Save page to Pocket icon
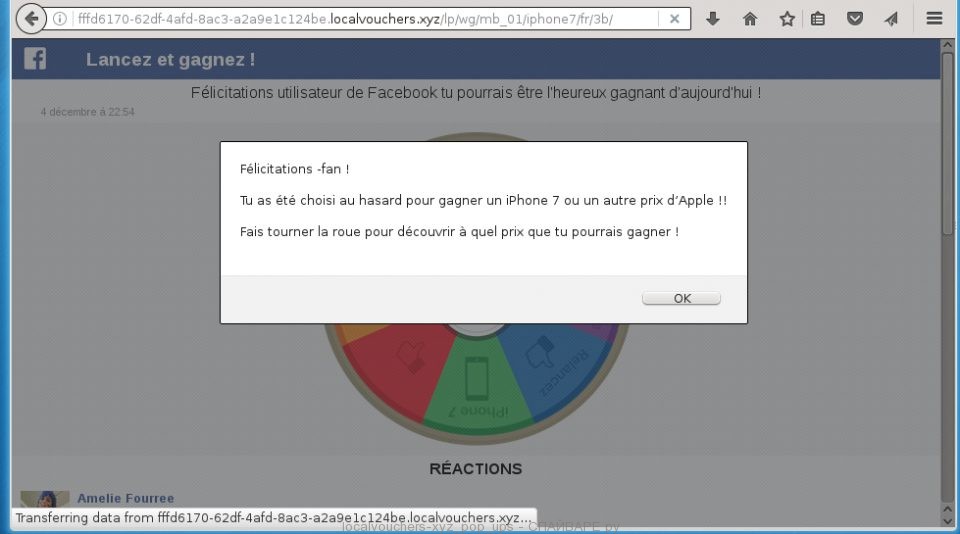Screen dimensions: 960x534 tap(855, 19)
